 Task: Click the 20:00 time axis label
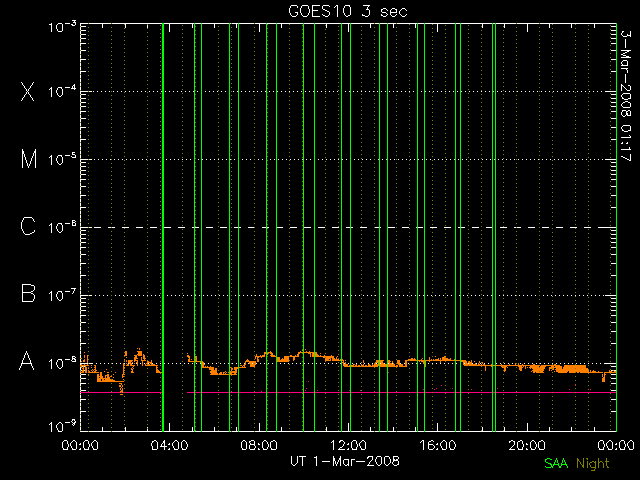[527, 445]
